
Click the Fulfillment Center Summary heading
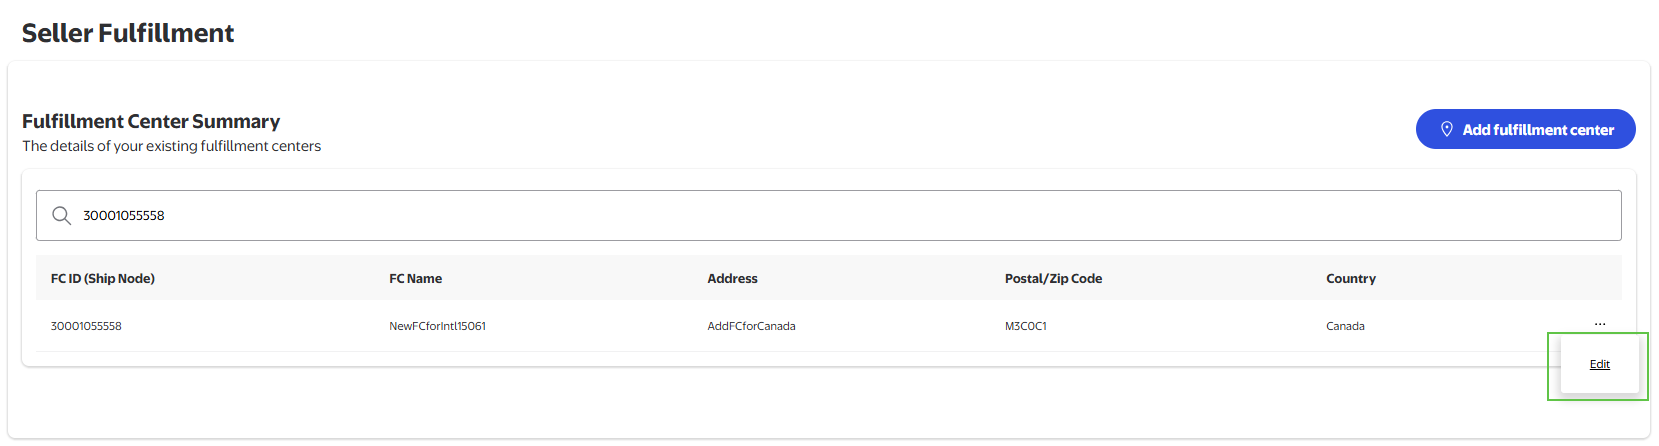(x=151, y=121)
